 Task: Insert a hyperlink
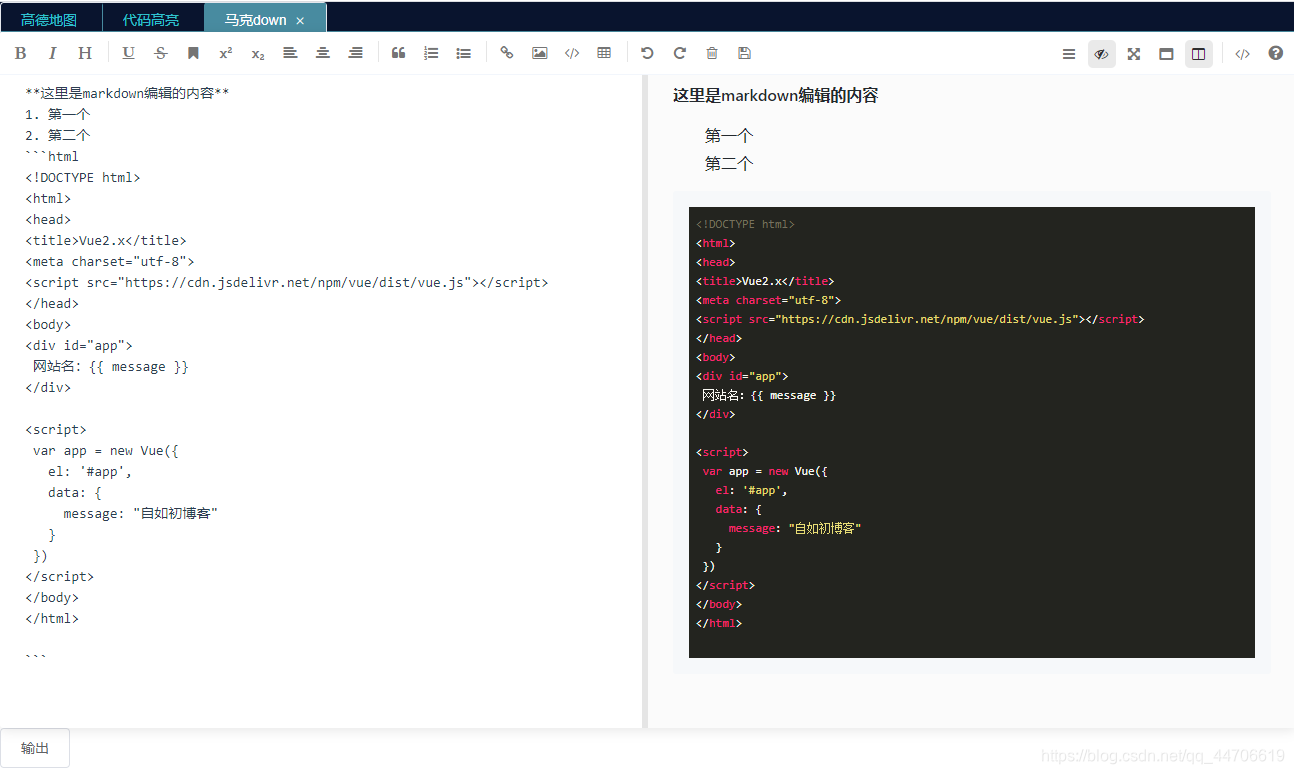[507, 53]
